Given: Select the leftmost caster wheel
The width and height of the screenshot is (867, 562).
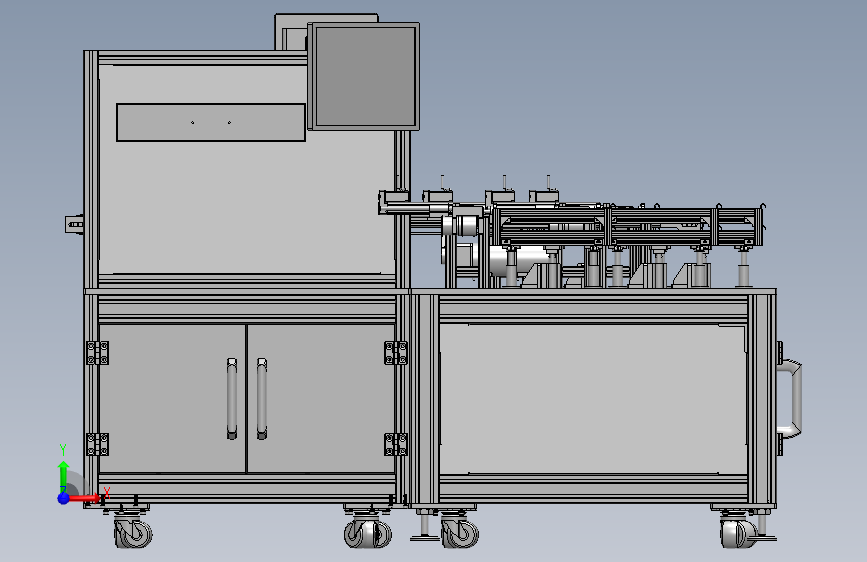Looking at the screenshot, I should (133, 532).
